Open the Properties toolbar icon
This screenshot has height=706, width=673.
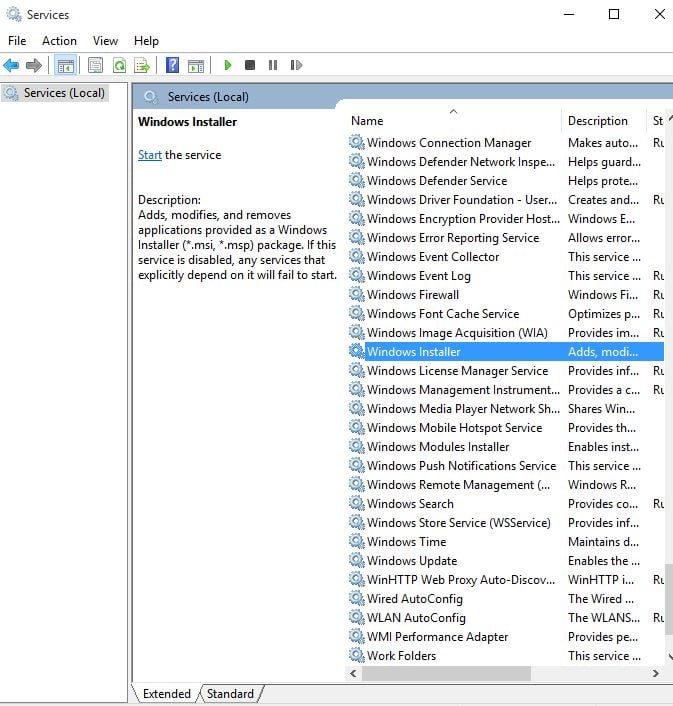(95, 66)
